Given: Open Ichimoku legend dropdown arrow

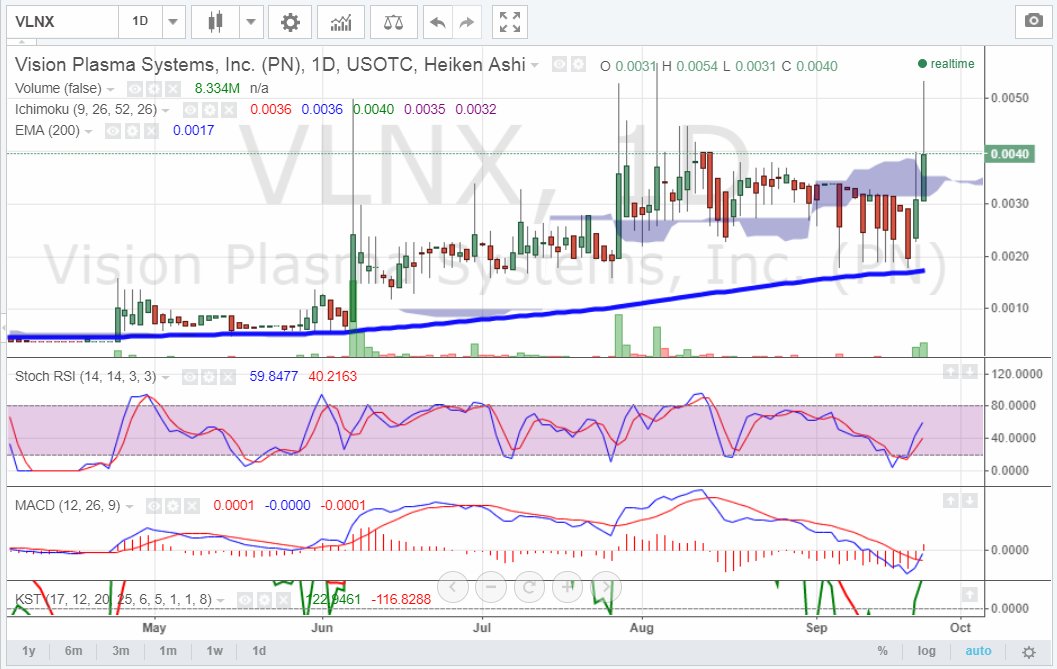Looking at the screenshot, I should [166, 110].
